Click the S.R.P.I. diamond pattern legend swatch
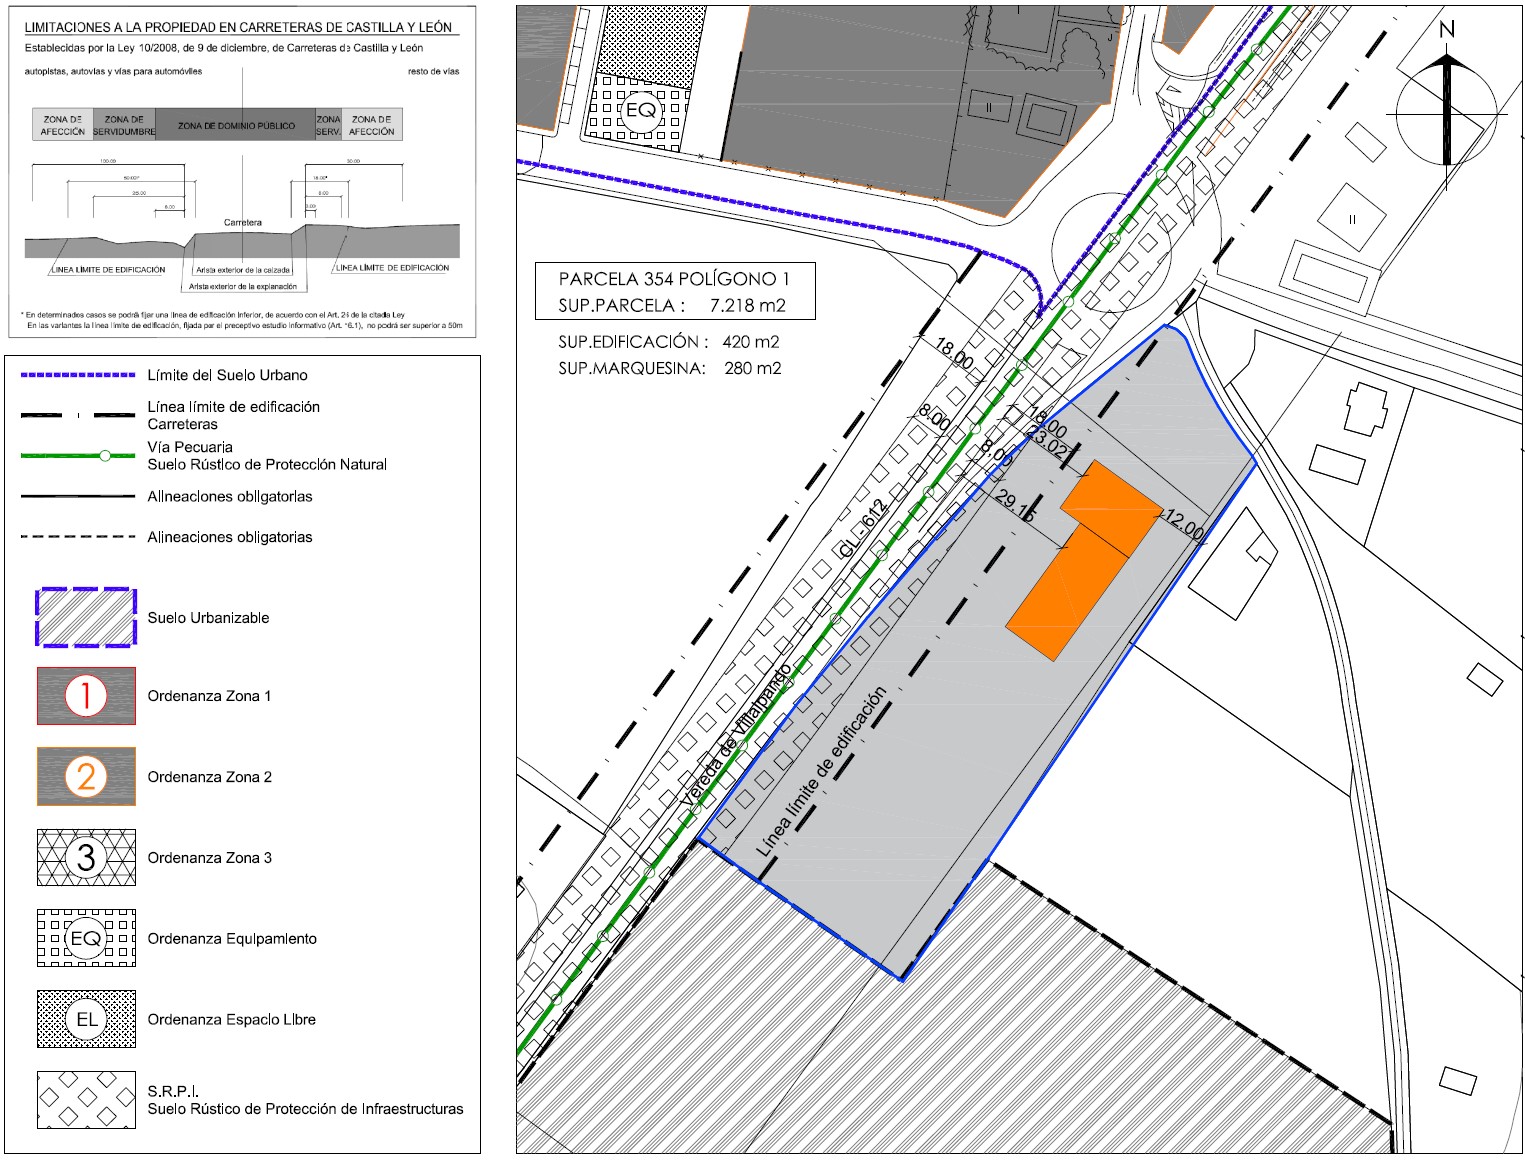Viewport: 1525px width, 1167px height. click(86, 1100)
